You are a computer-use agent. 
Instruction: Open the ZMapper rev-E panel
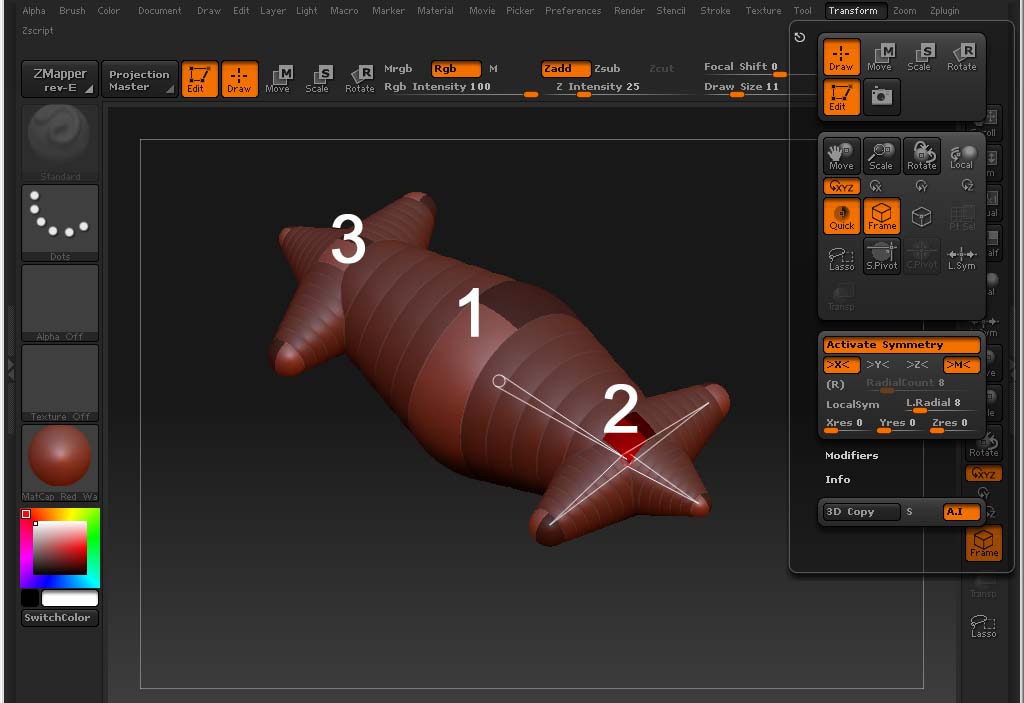tap(57, 79)
